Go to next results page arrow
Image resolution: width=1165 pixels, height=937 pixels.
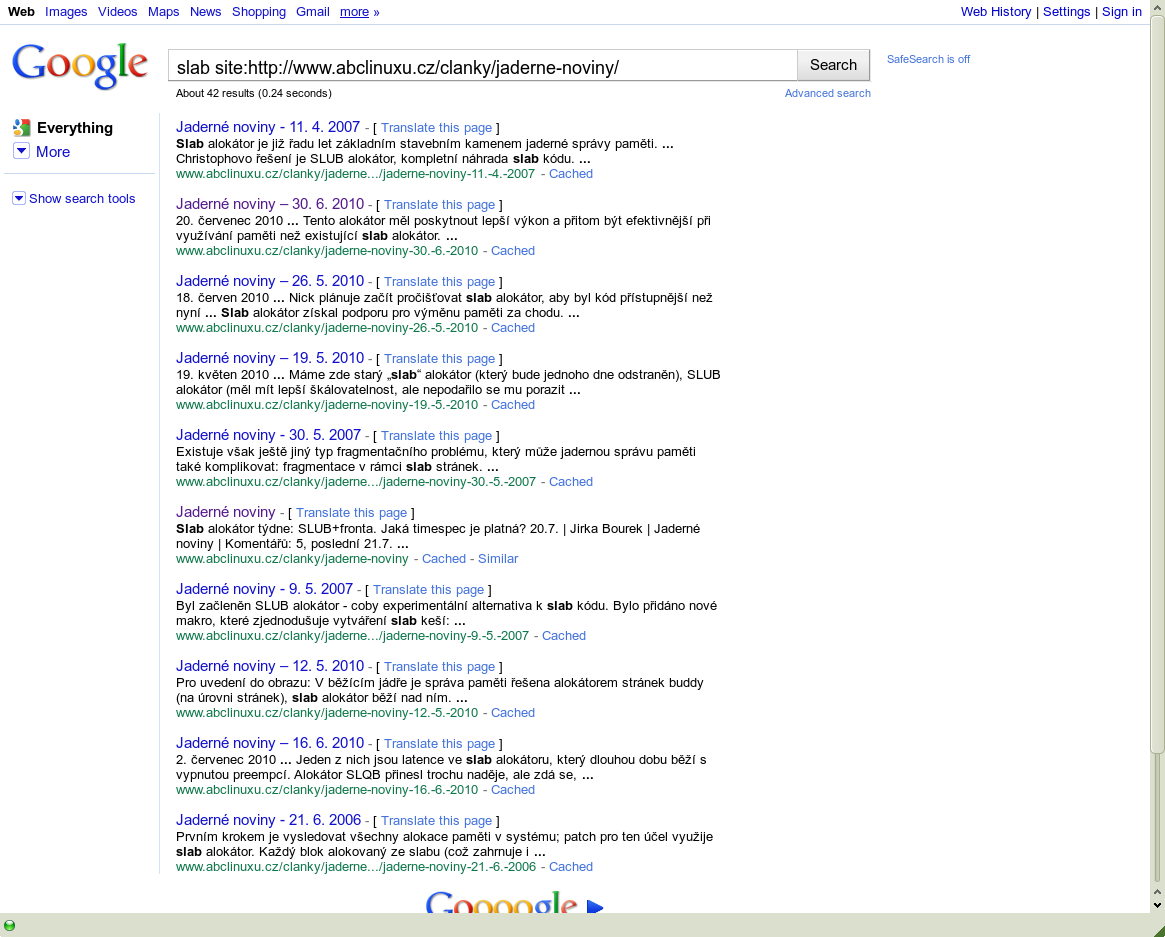click(x=595, y=906)
